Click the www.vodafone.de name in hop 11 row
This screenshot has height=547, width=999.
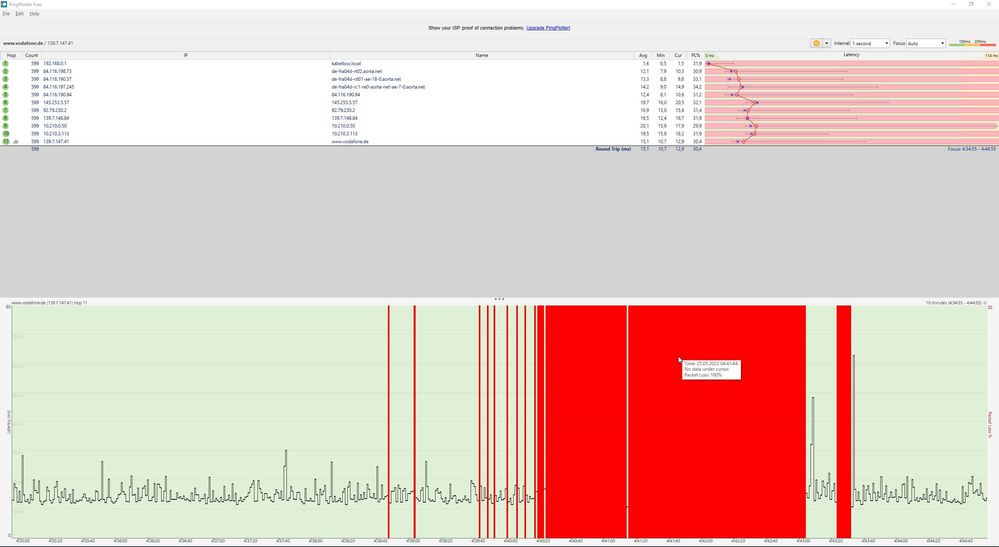pos(350,141)
